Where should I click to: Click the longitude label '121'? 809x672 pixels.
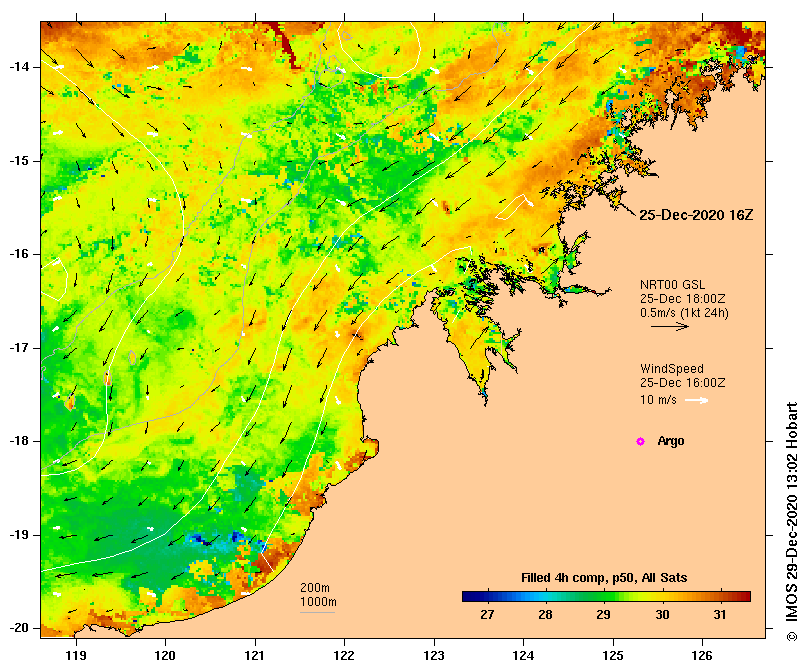(x=255, y=655)
